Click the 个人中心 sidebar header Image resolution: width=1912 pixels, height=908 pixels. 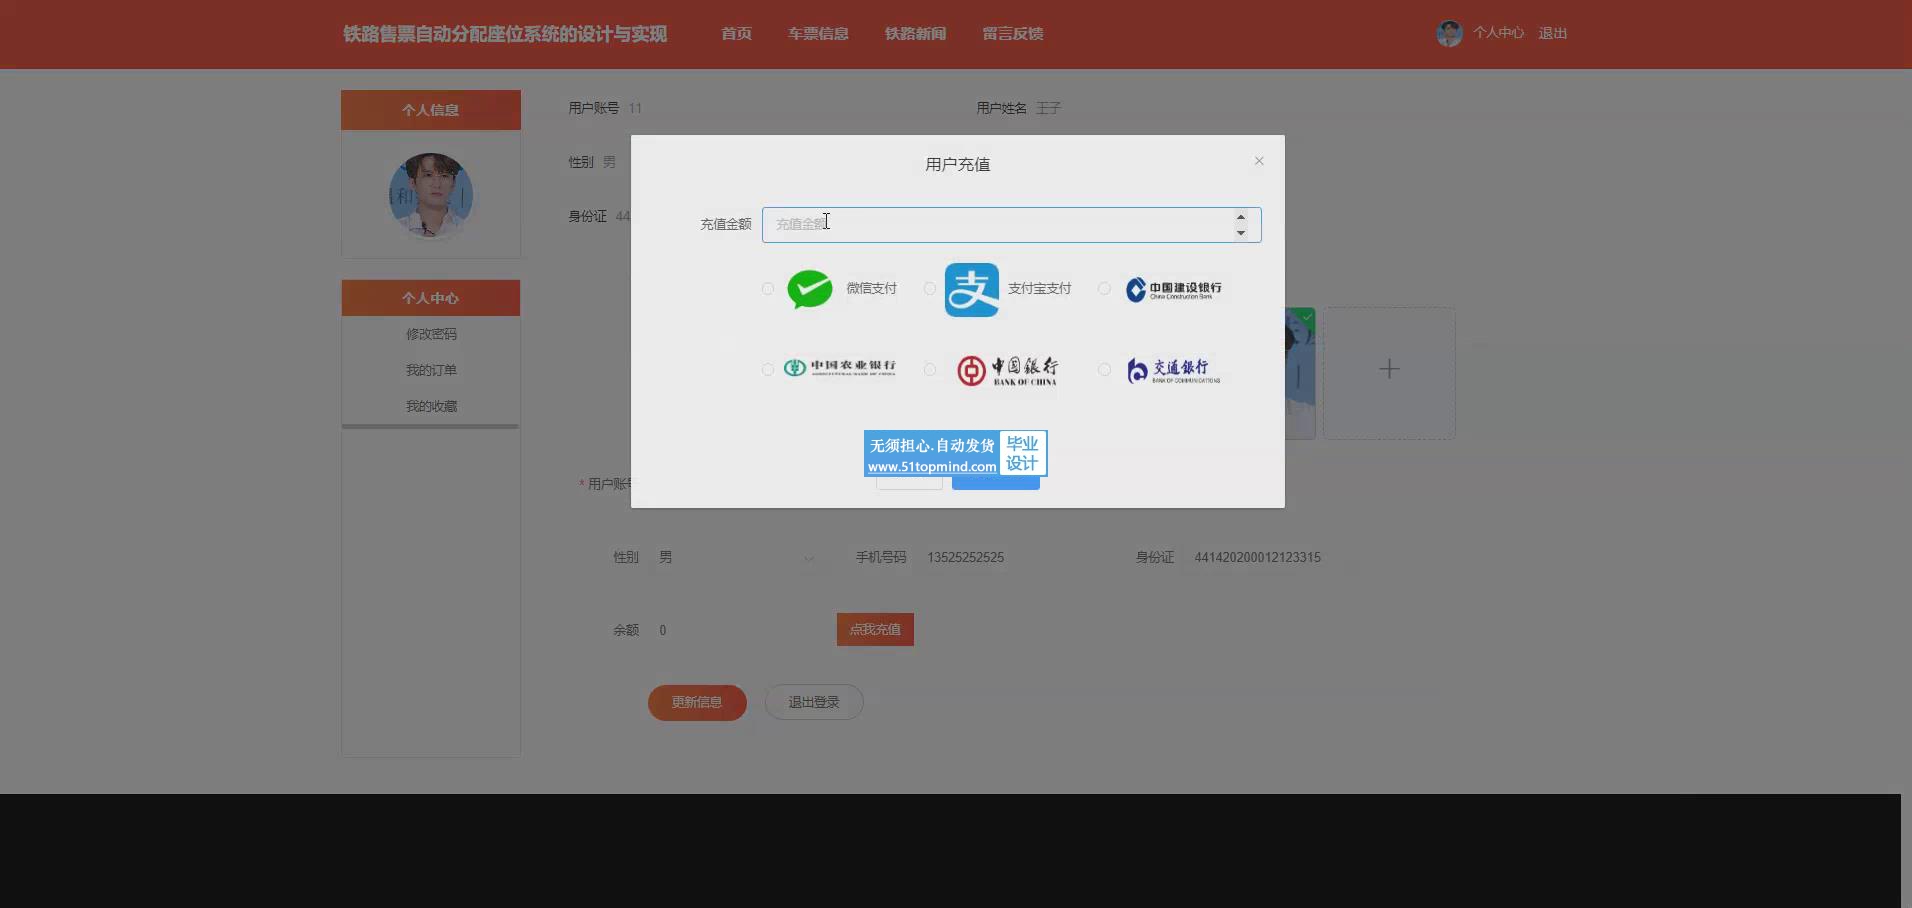click(x=431, y=298)
